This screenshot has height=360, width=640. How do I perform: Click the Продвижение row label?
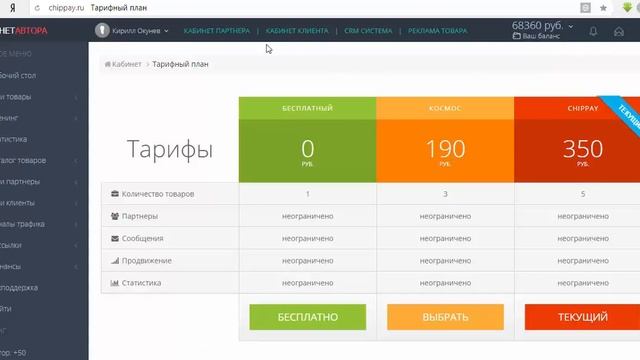(147, 260)
